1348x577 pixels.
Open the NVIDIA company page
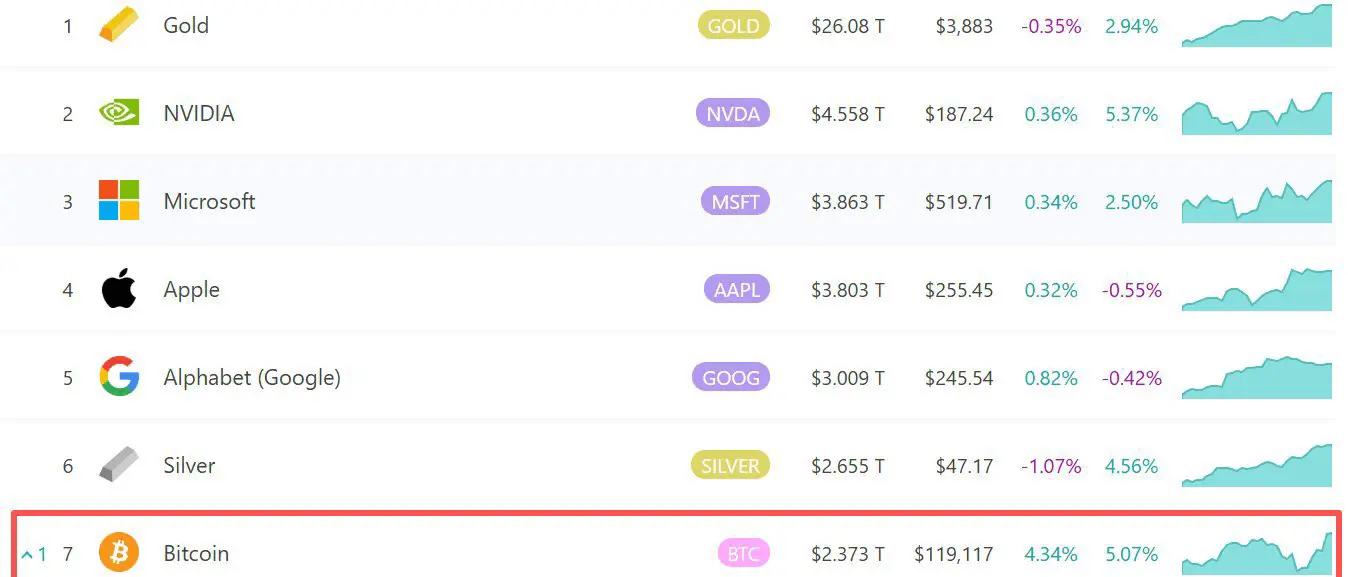pos(199,114)
